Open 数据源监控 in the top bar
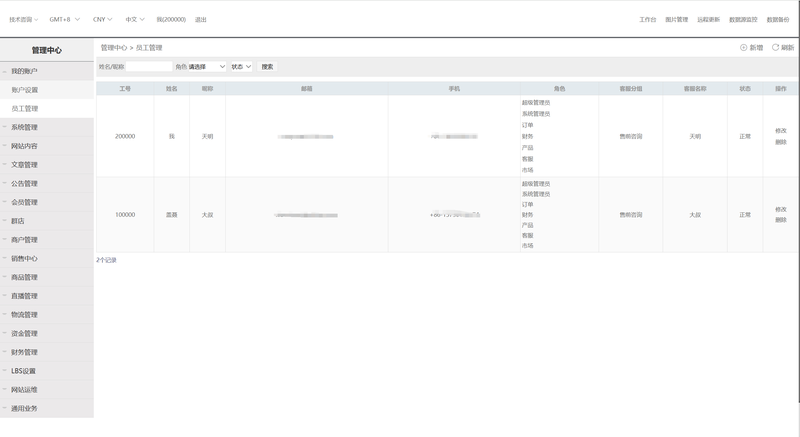The height and width of the screenshot is (437, 800). pos(743,19)
